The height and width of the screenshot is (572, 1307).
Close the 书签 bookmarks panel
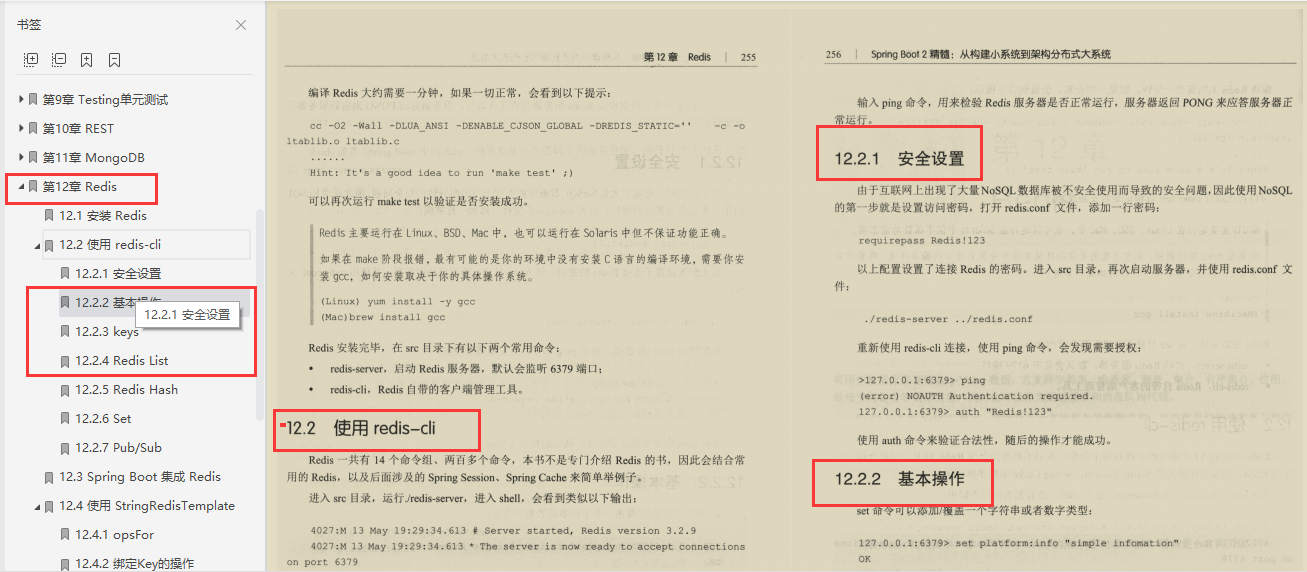[240, 25]
